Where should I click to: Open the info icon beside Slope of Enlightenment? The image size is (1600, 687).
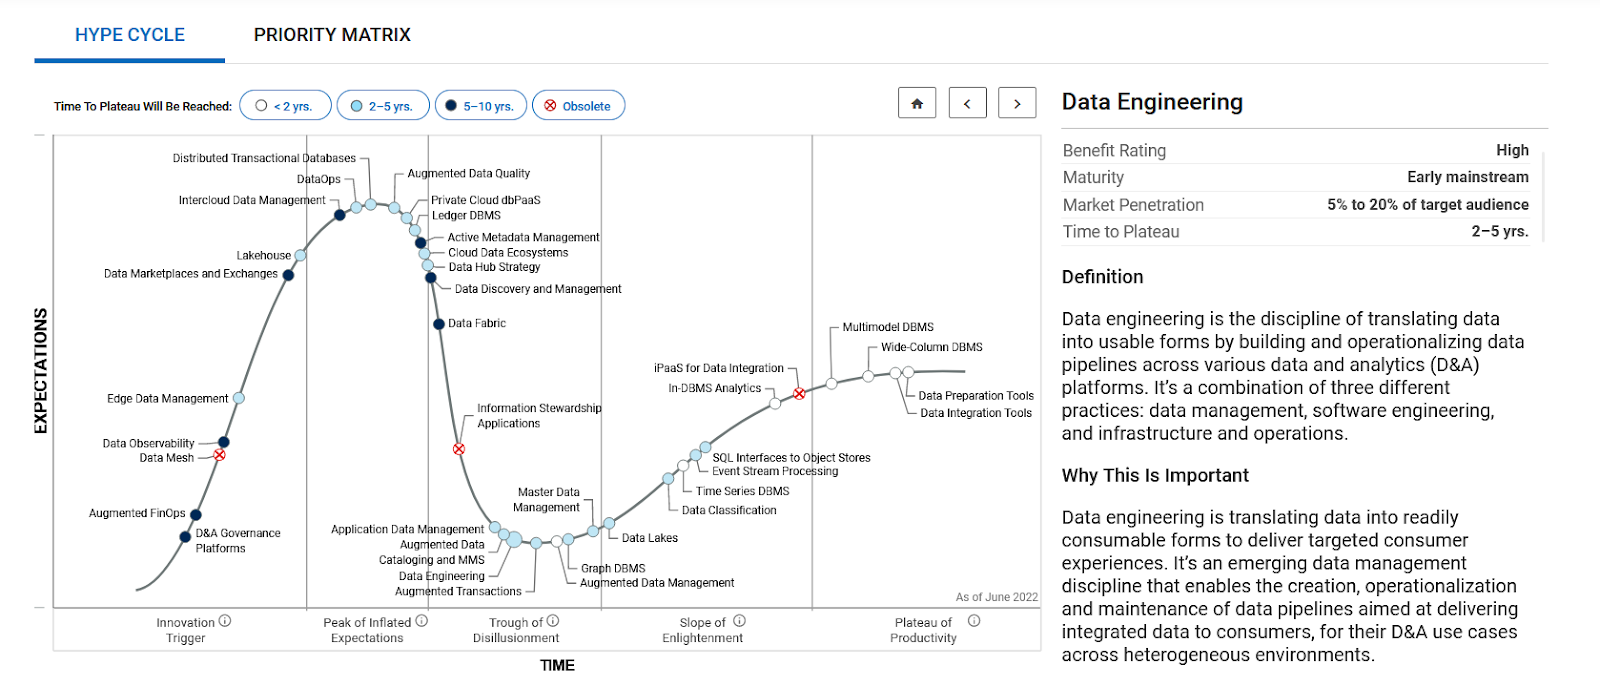[x=738, y=621]
